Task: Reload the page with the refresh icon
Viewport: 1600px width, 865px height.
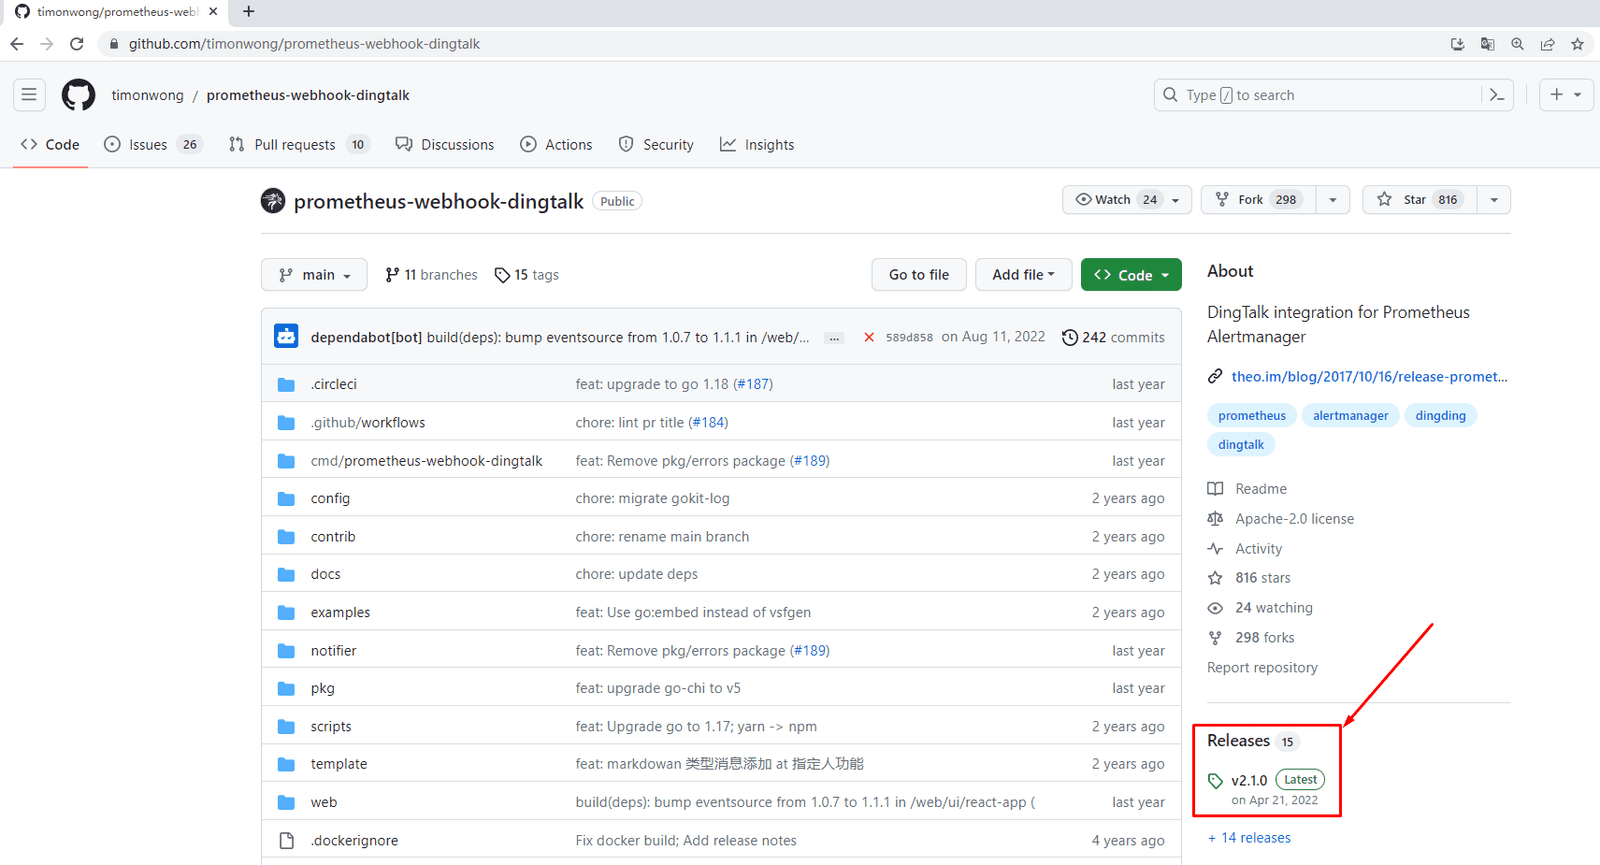Action: (x=77, y=44)
